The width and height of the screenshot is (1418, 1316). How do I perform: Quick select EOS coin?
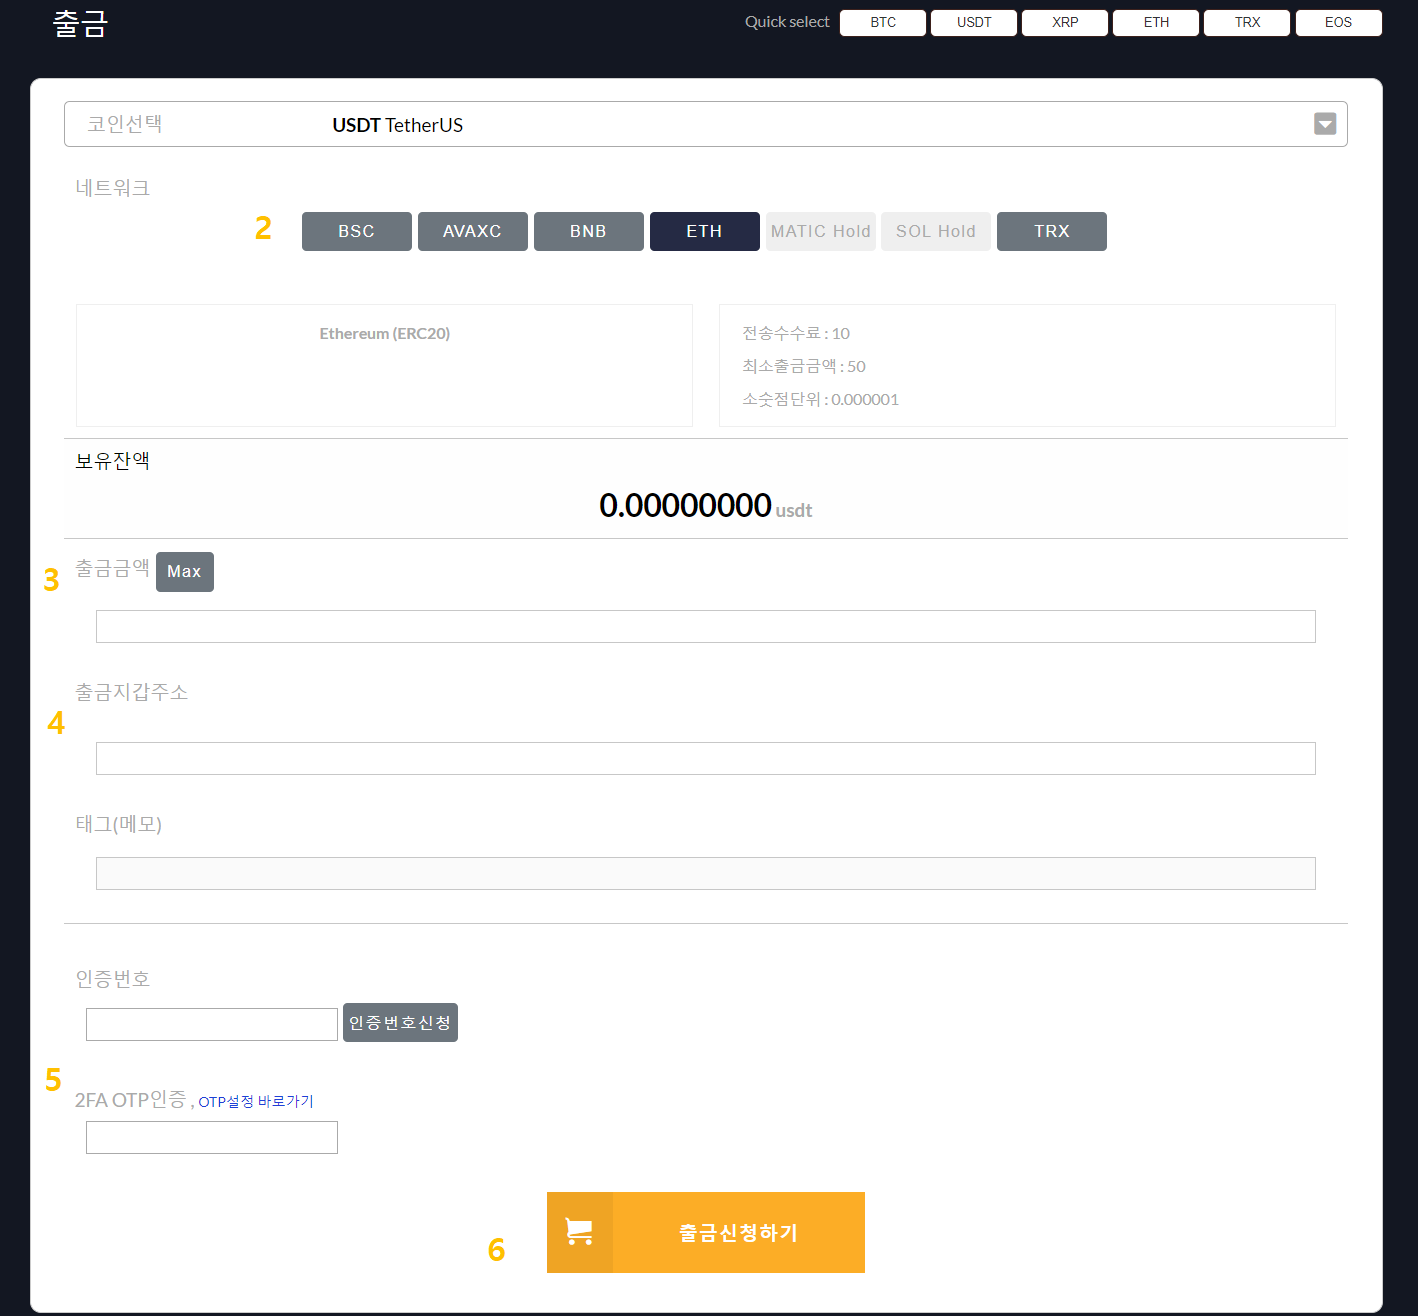click(x=1338, y=22)
